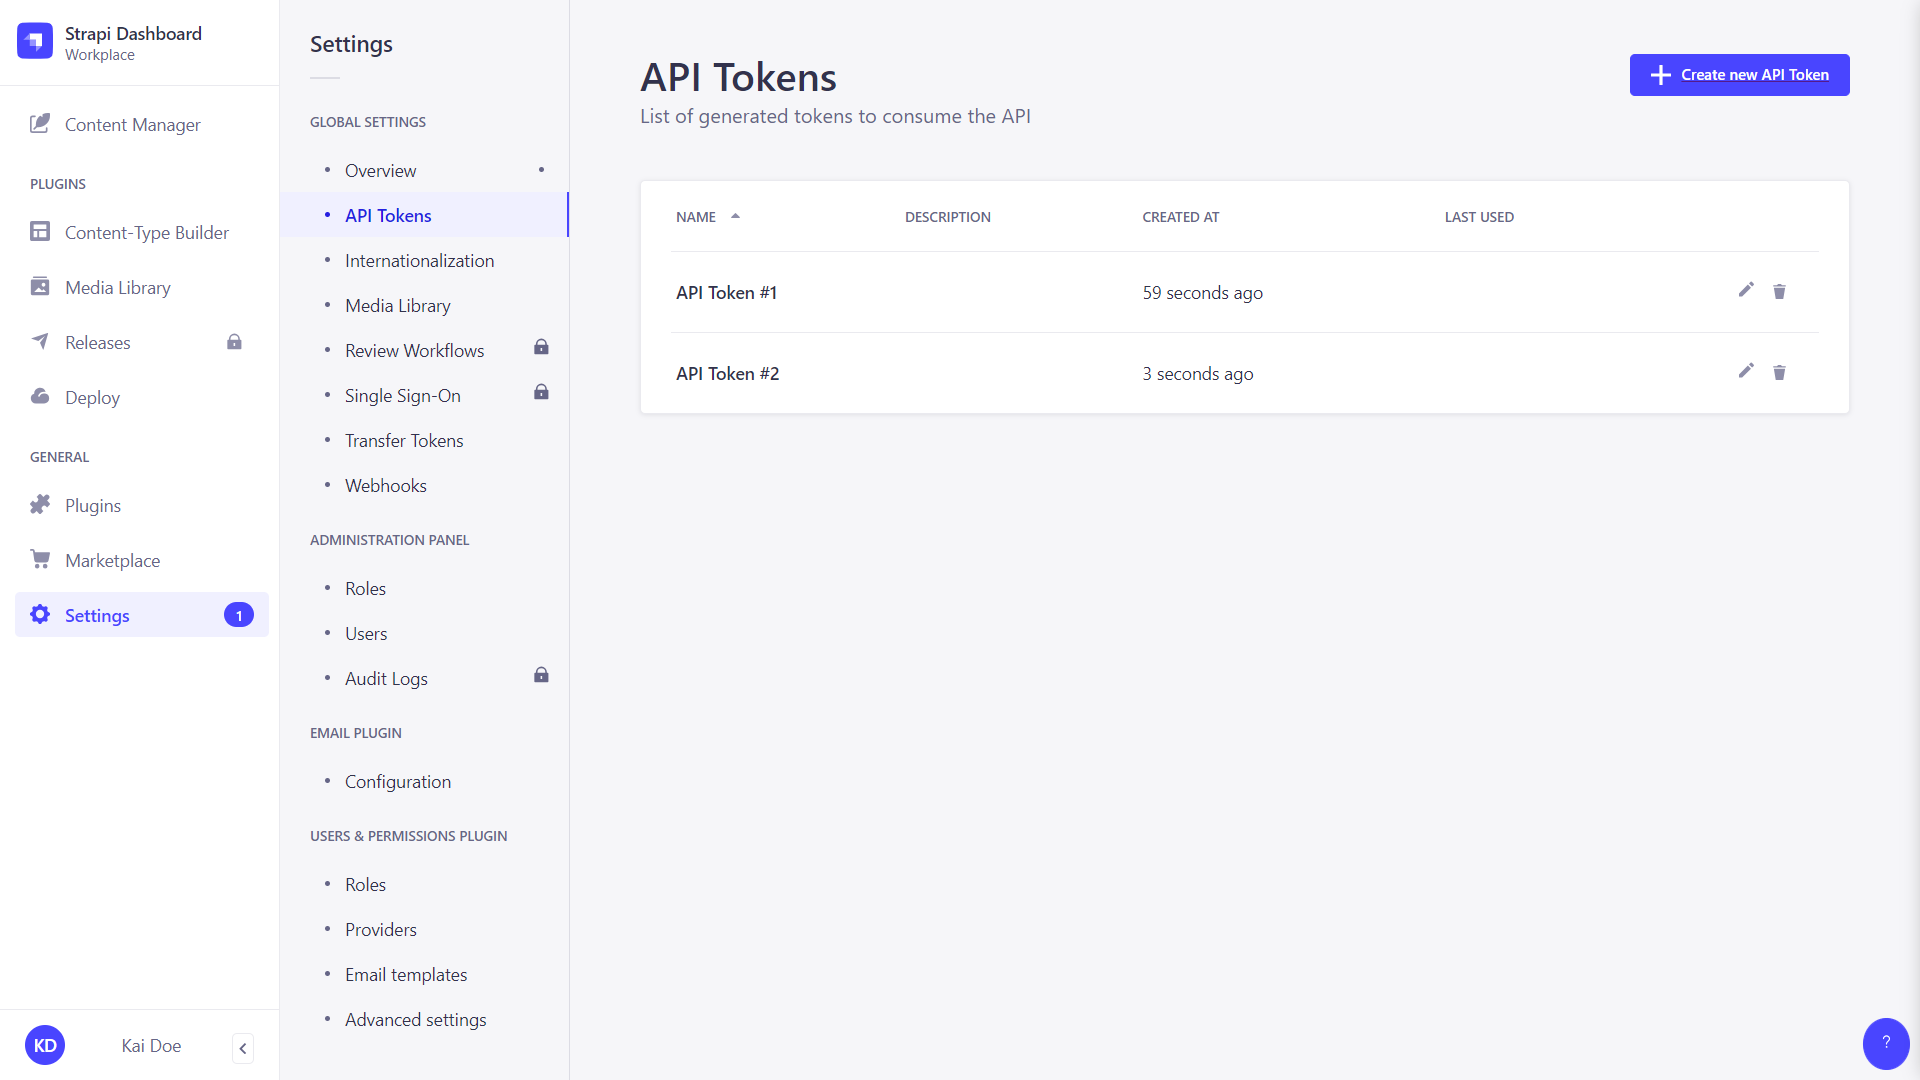Viewport: 1920px width, 1080px height.
Task: Open Advanced settings for Users & Permissions
Action: 415,1019
